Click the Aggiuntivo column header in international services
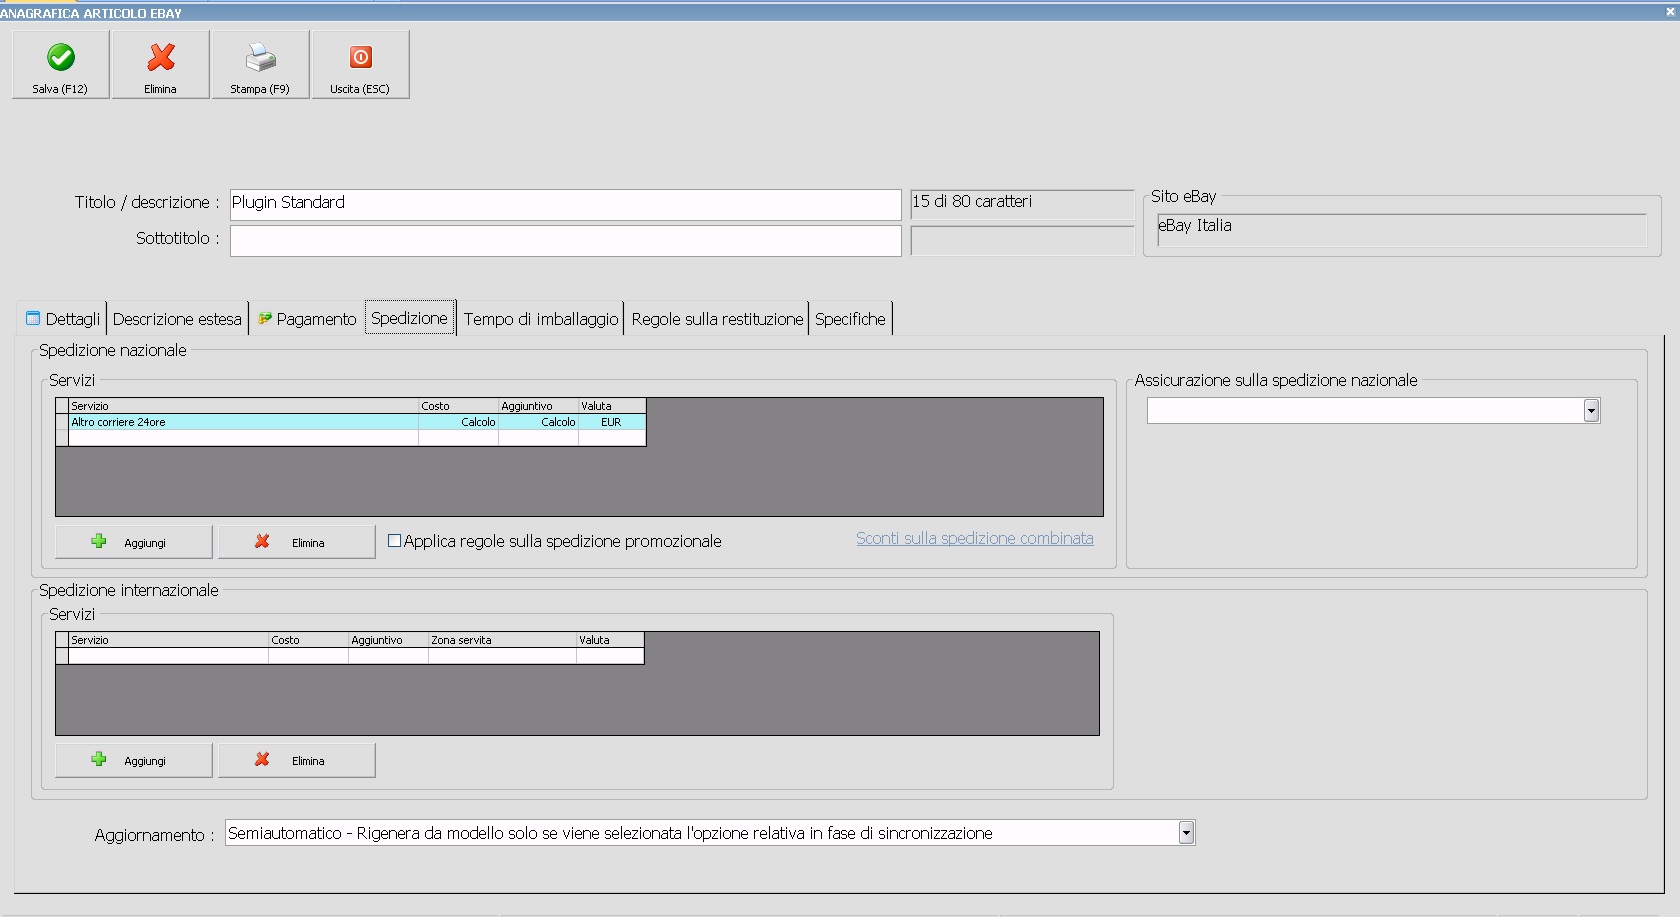 coord(388,640)
